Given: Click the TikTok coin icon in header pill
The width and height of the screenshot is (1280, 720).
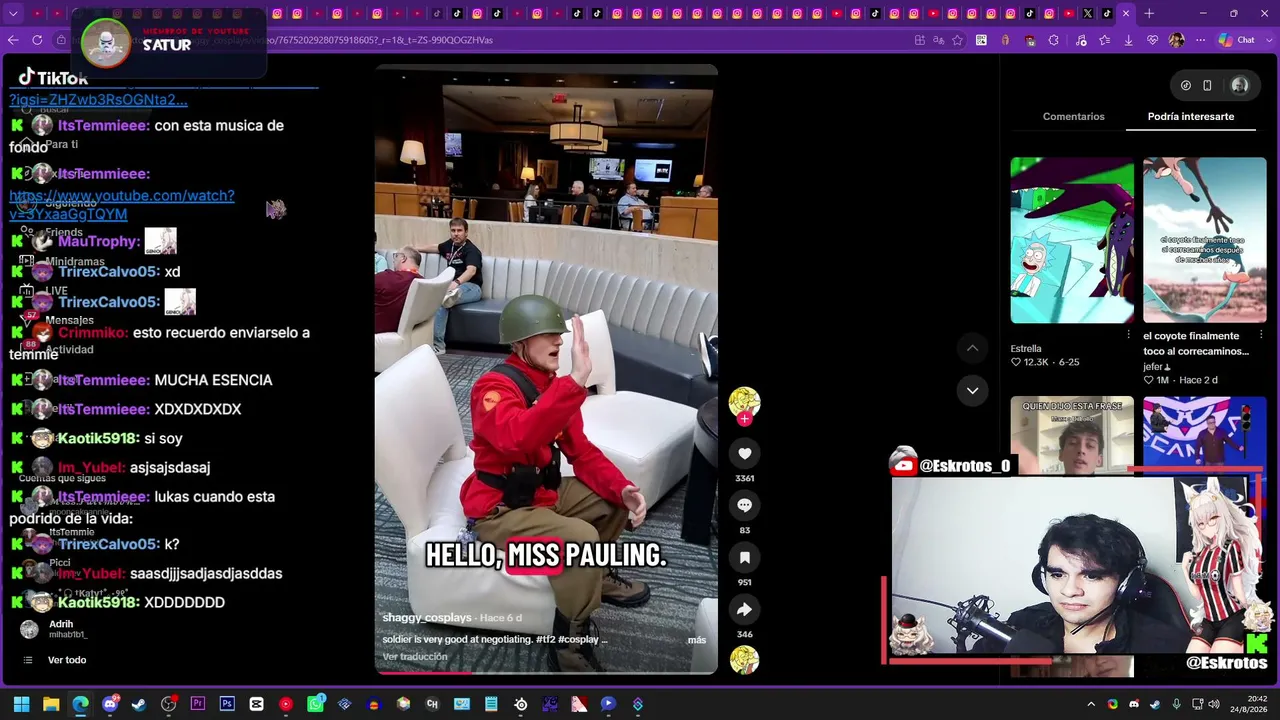Looking at the screenshot, I should click(x=1186, y=86).
